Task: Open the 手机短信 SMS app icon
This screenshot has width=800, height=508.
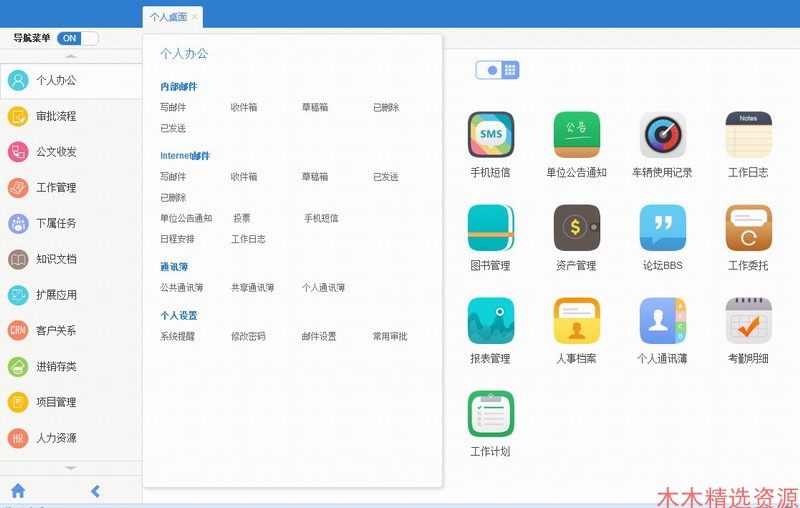Action: tap(490, 135)
